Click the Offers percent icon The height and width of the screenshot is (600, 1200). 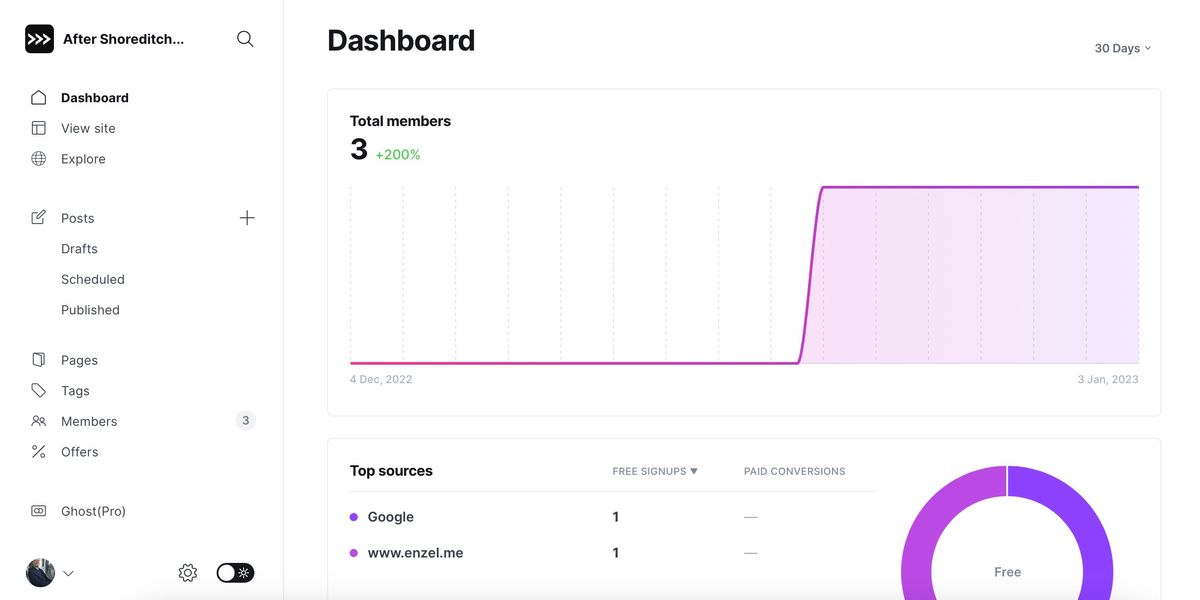tap(39, 452)
